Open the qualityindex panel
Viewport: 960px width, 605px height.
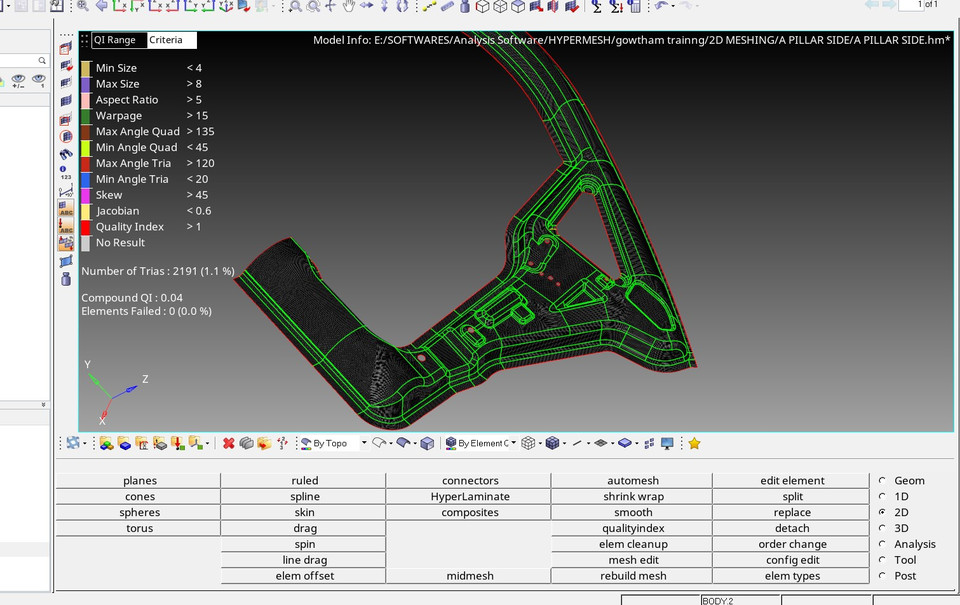[x=632, y=528]
